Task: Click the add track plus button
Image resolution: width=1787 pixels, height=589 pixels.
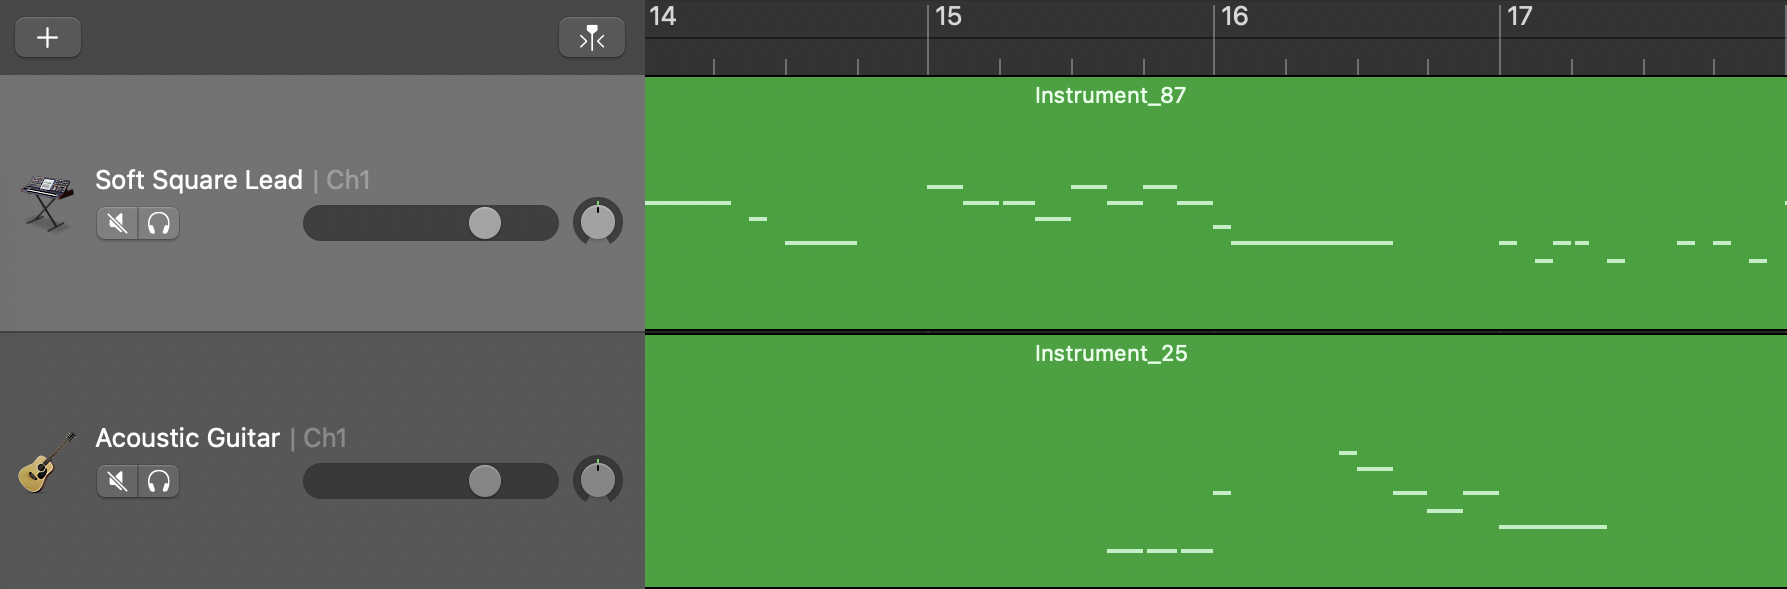Action: coord(47,38)
